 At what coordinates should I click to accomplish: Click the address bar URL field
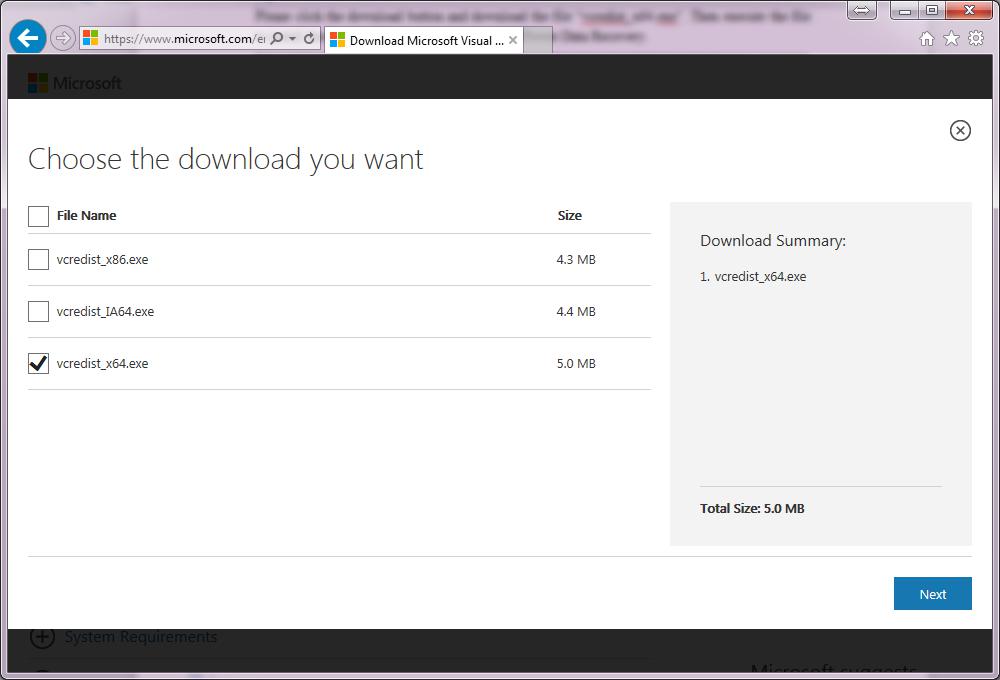tap(184, 39)
